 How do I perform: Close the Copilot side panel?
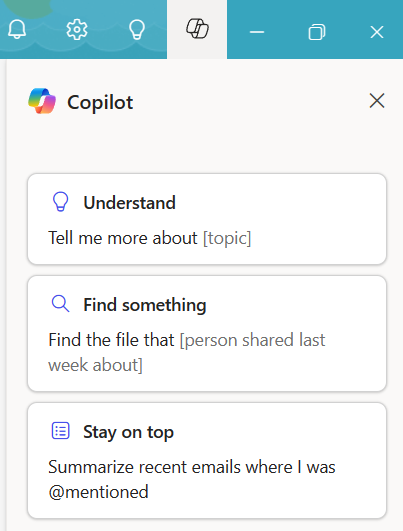[x=377, y=101]
